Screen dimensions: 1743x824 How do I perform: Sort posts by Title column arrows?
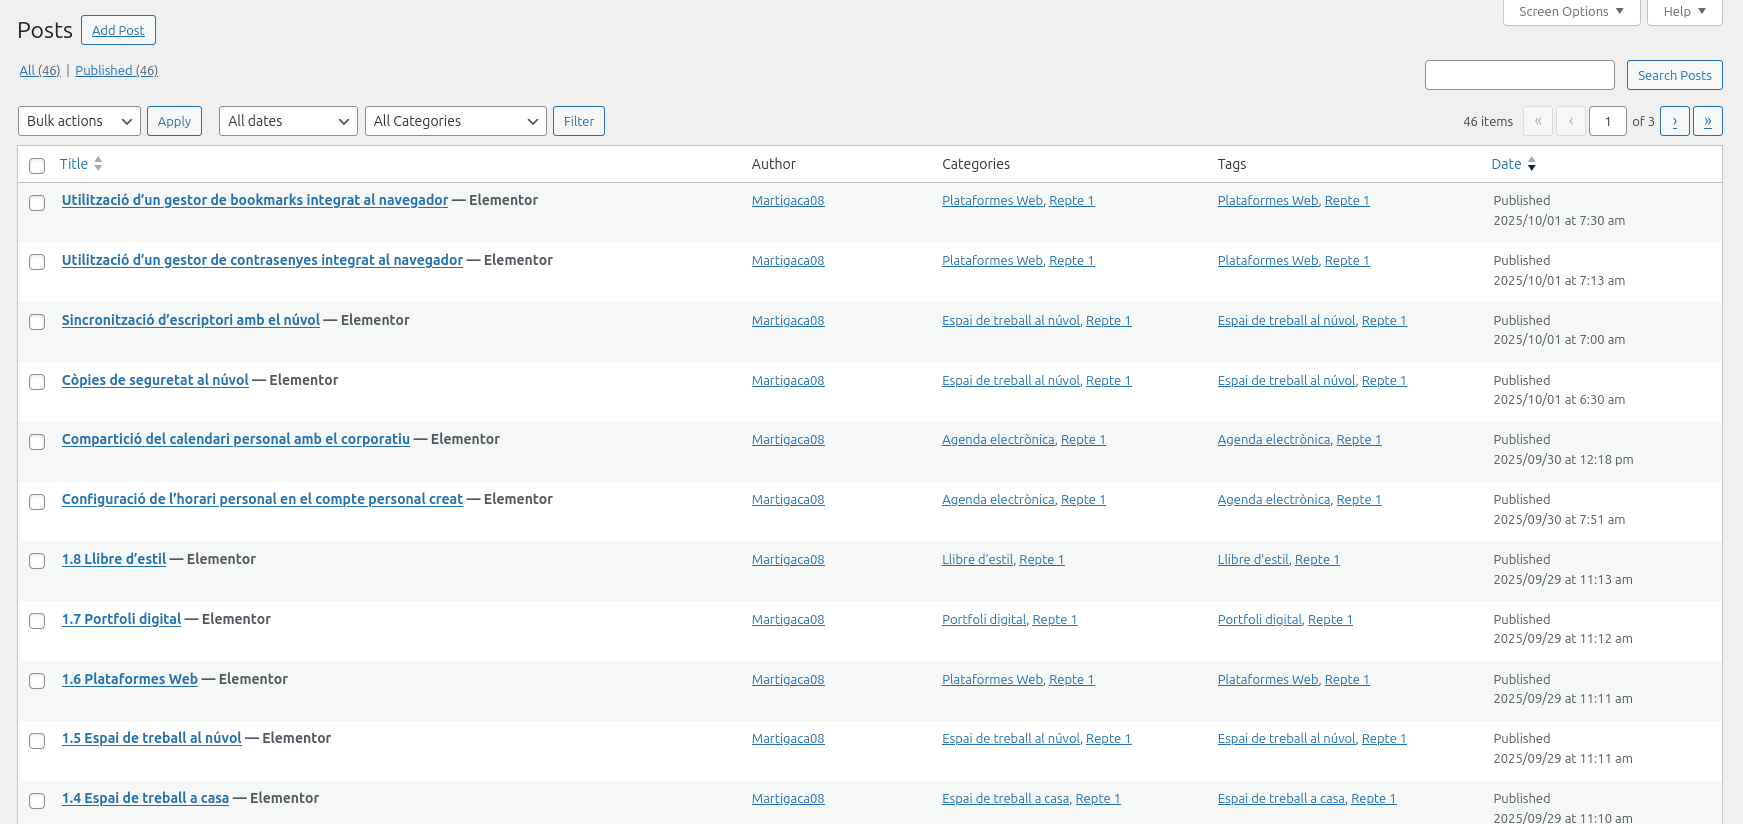click(98, 164)
